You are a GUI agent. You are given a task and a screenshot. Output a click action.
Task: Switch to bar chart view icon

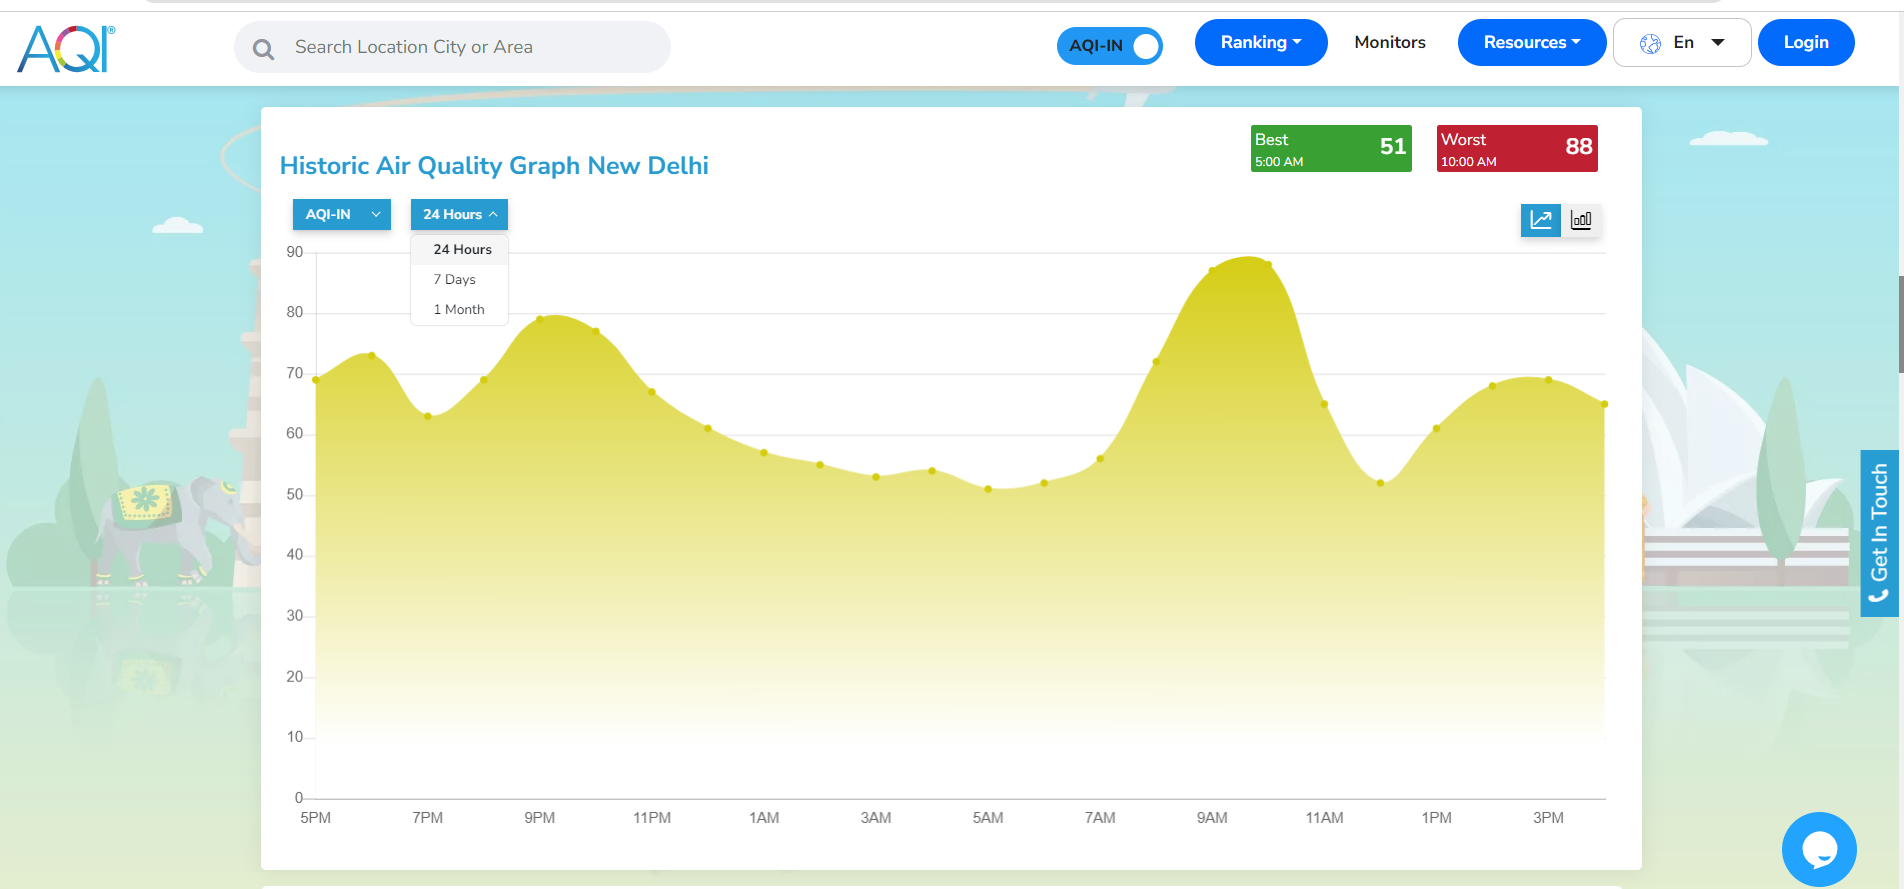(x=1581, y=220)
